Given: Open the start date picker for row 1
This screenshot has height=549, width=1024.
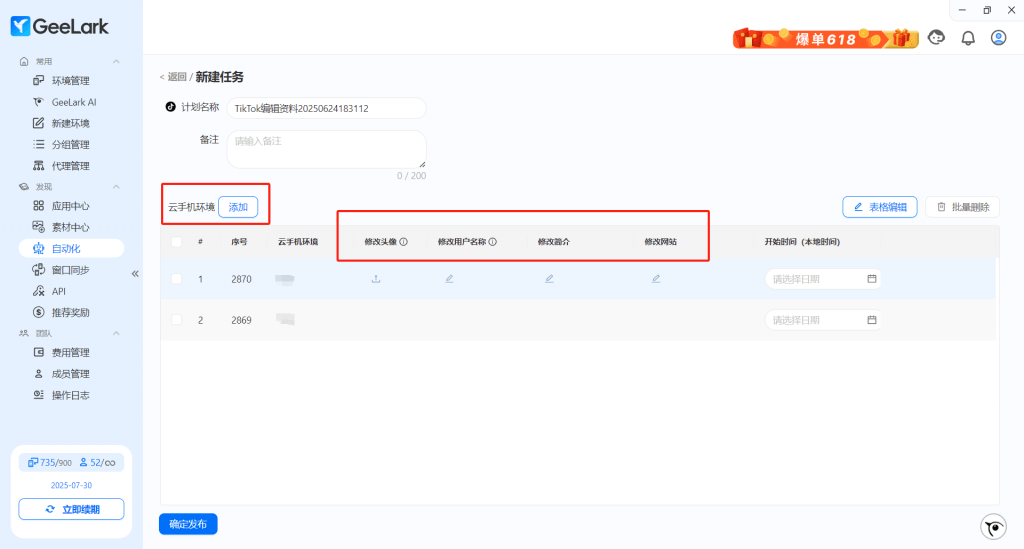Looking at the screenshot, I should click(x=824, y=279).
